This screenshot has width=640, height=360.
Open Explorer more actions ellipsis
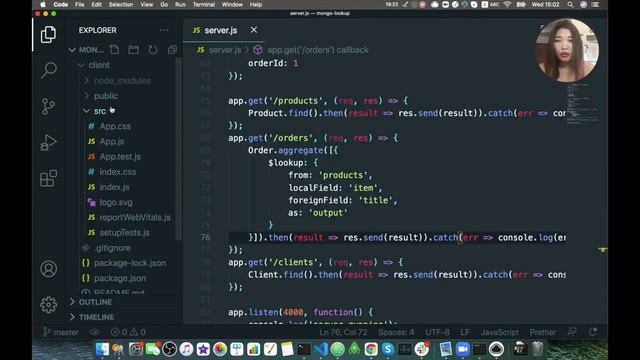point(164,30)
